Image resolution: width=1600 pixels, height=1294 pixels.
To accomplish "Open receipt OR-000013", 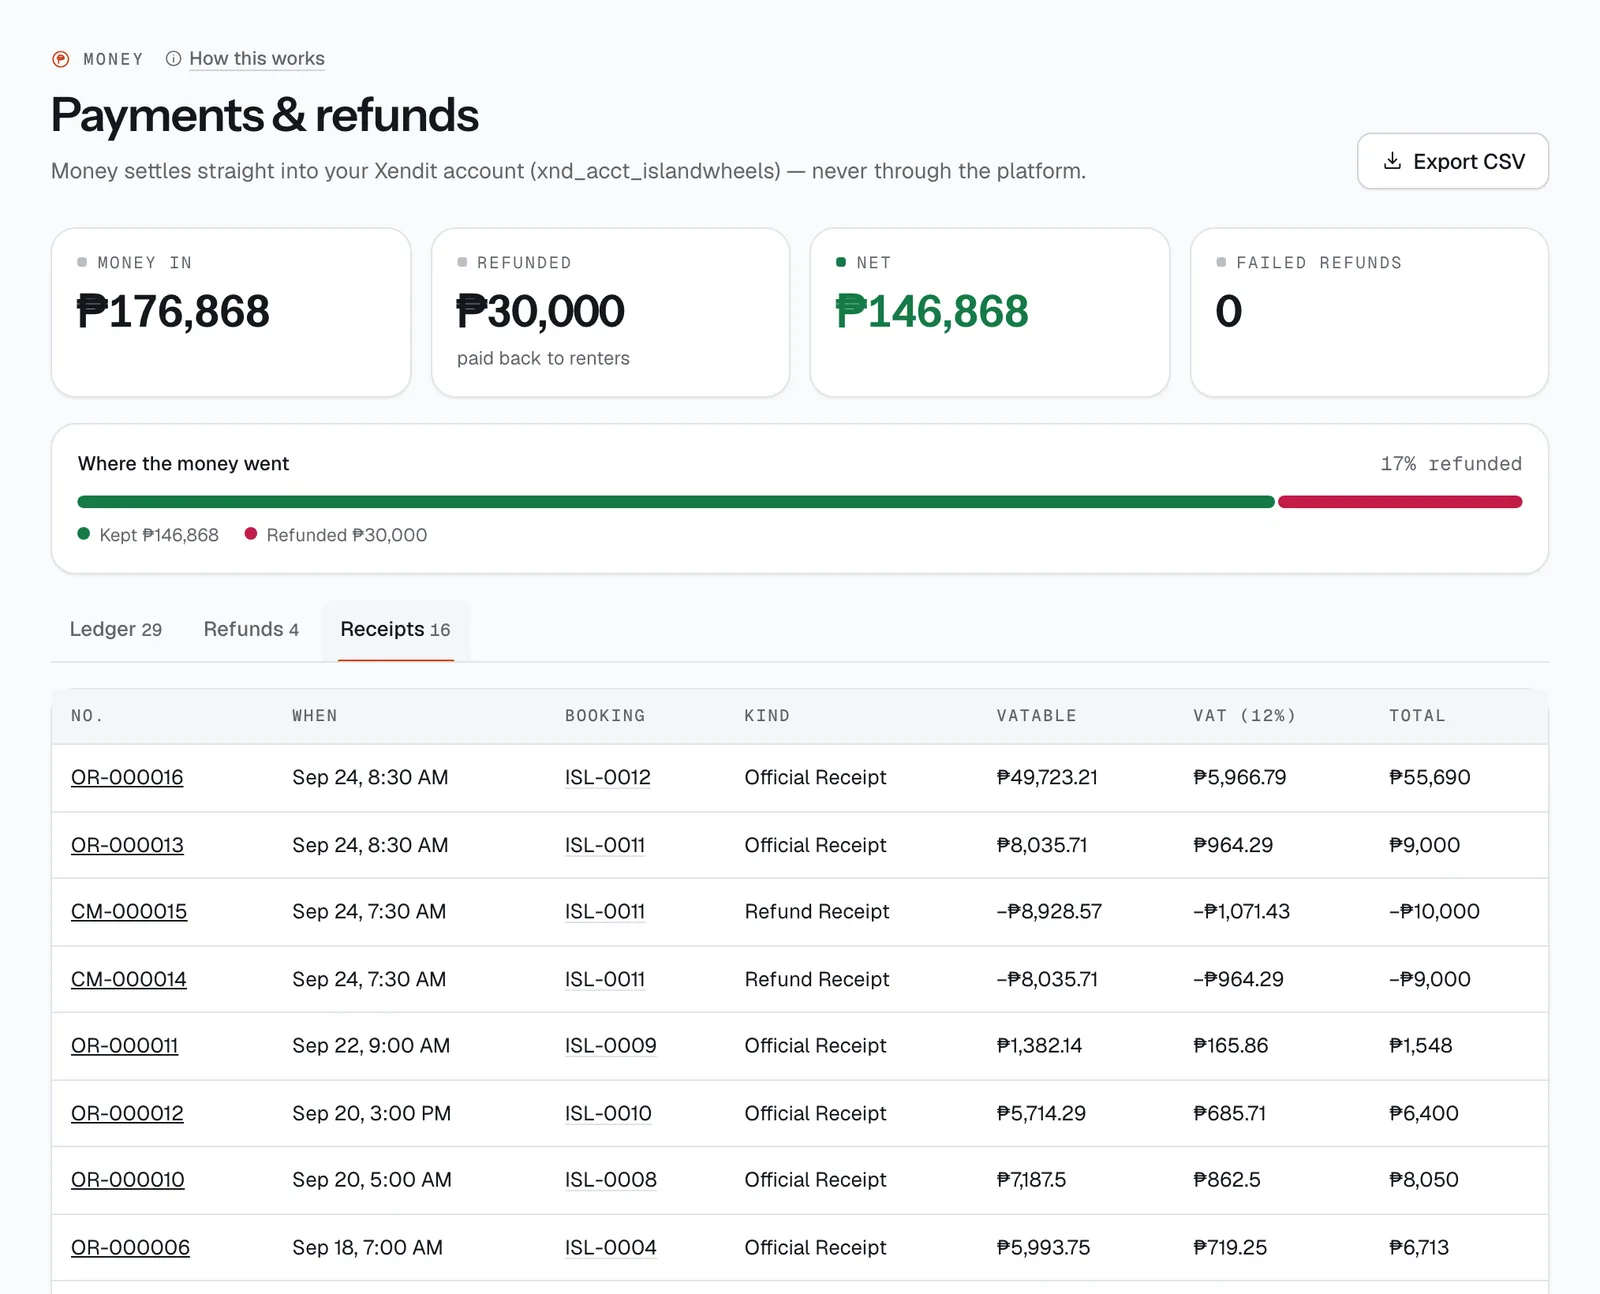I will point(127,846).
